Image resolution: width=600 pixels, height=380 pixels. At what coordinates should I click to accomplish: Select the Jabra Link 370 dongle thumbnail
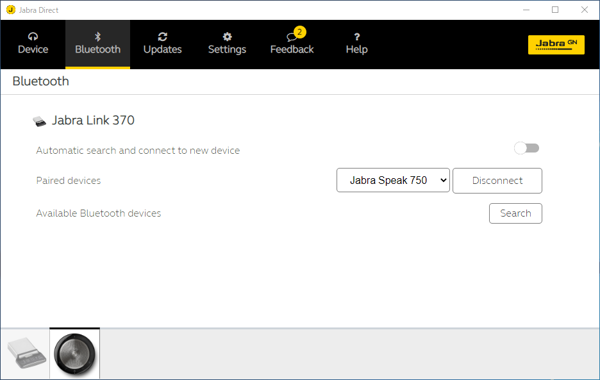pos(26,353)
